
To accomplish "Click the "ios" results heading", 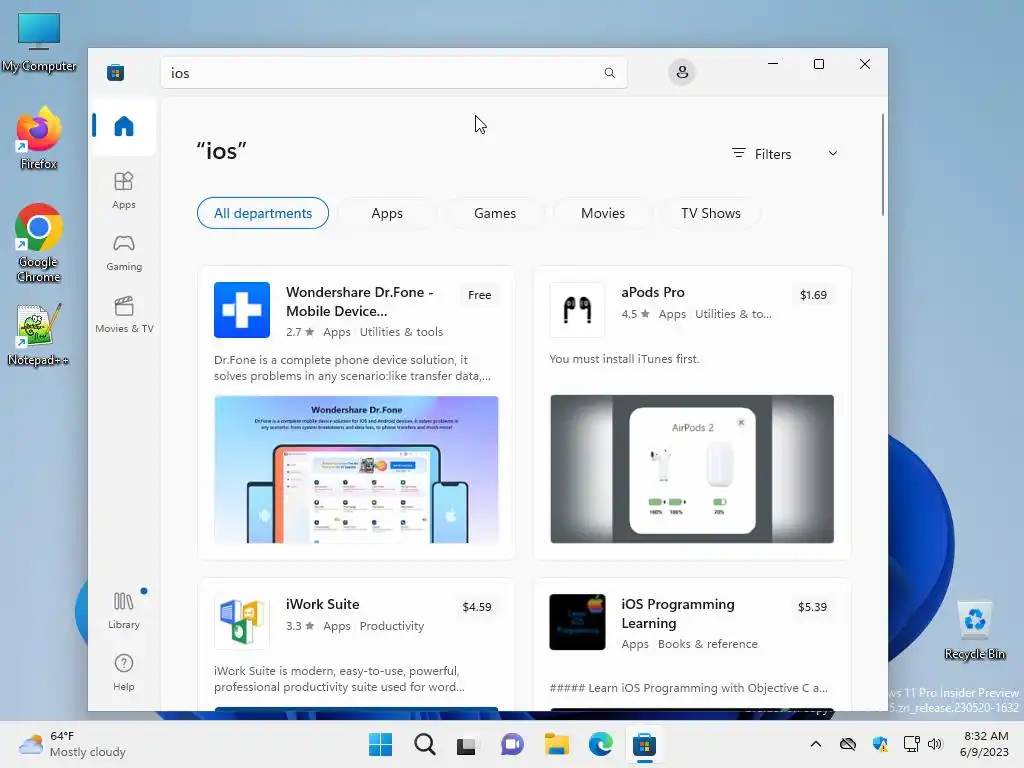I will pyautogui.click(x=221, y=151).
